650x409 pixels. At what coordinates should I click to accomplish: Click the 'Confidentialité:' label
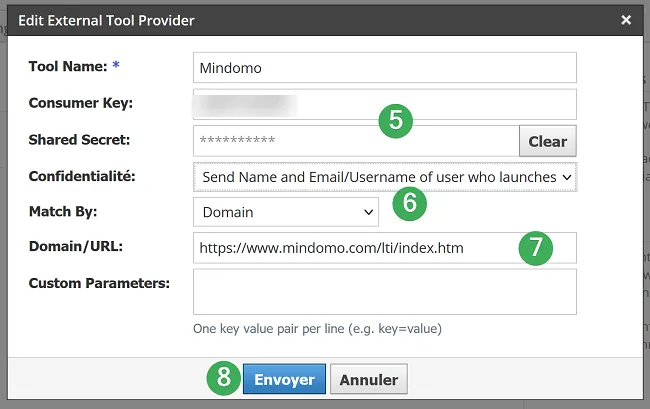click(82, 176)
